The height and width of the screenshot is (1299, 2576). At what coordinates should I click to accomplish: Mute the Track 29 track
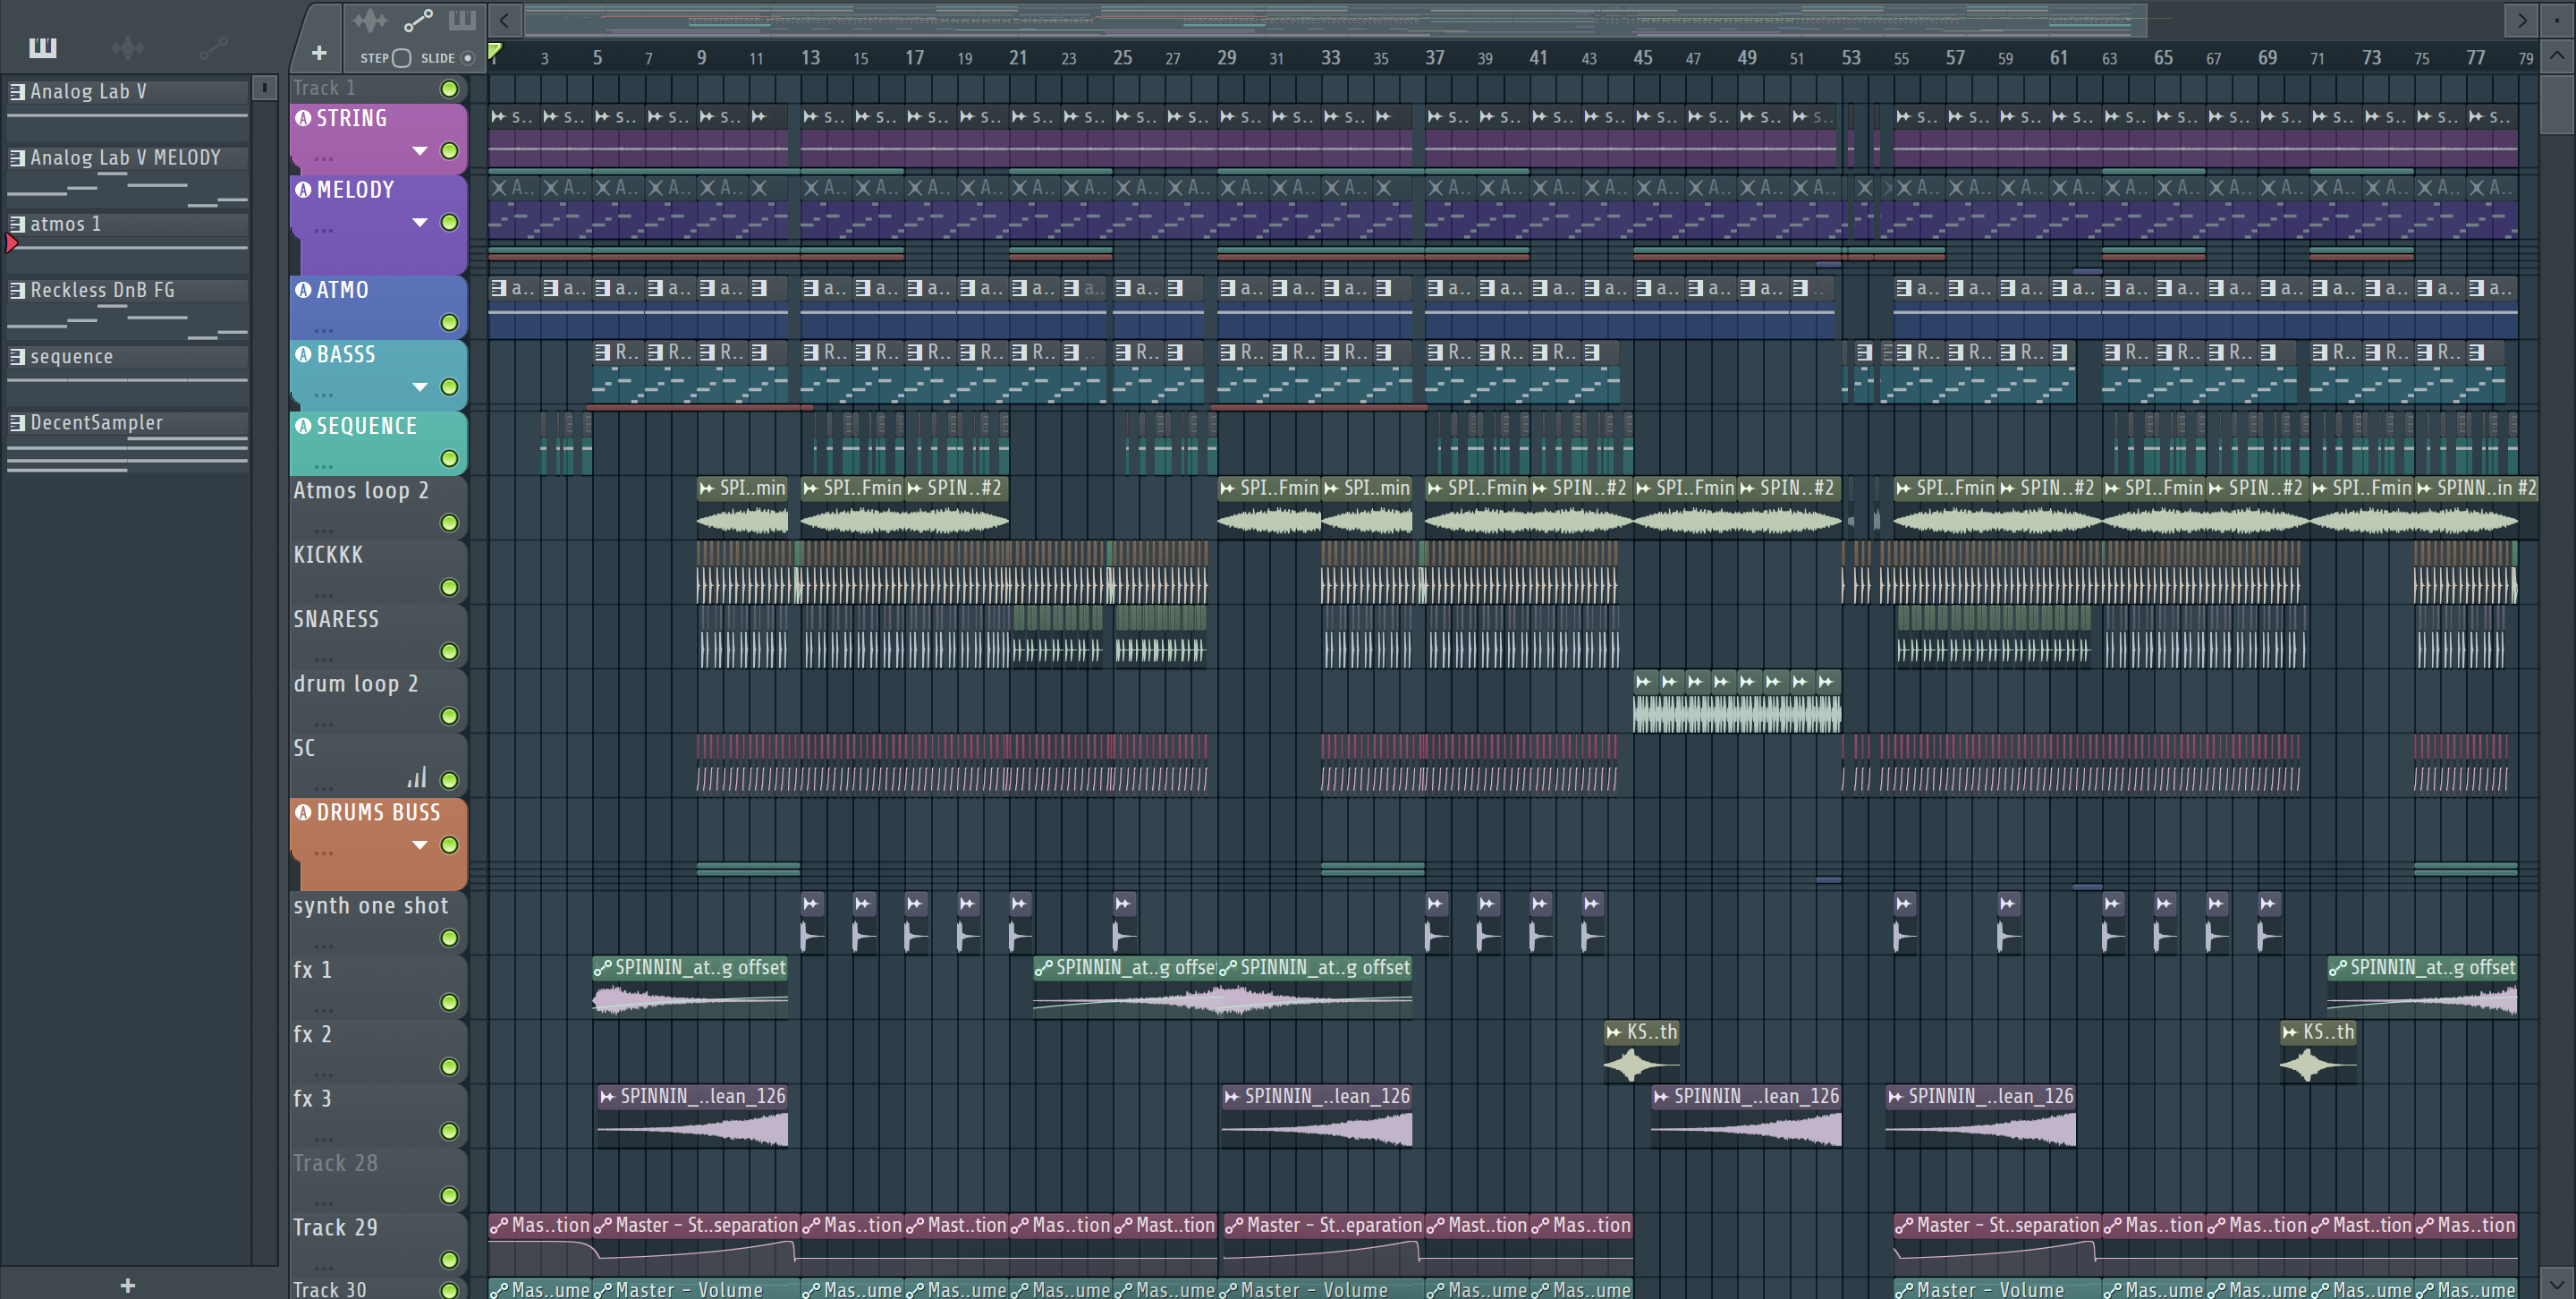(450, 1260)
